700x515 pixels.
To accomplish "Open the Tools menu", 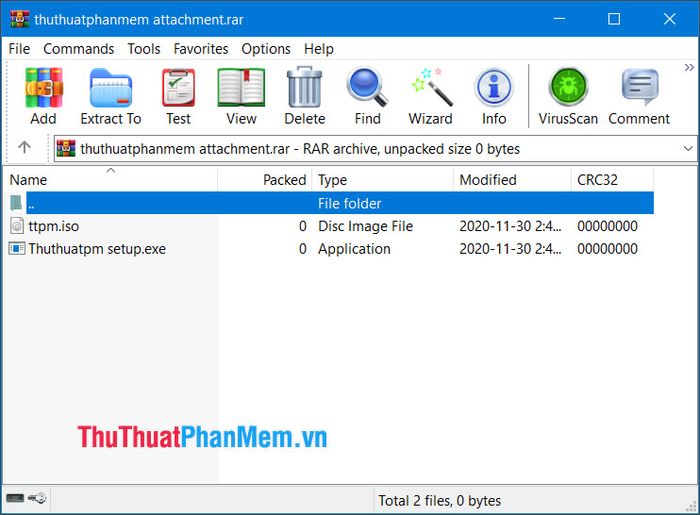I will (x=144, y=49).
